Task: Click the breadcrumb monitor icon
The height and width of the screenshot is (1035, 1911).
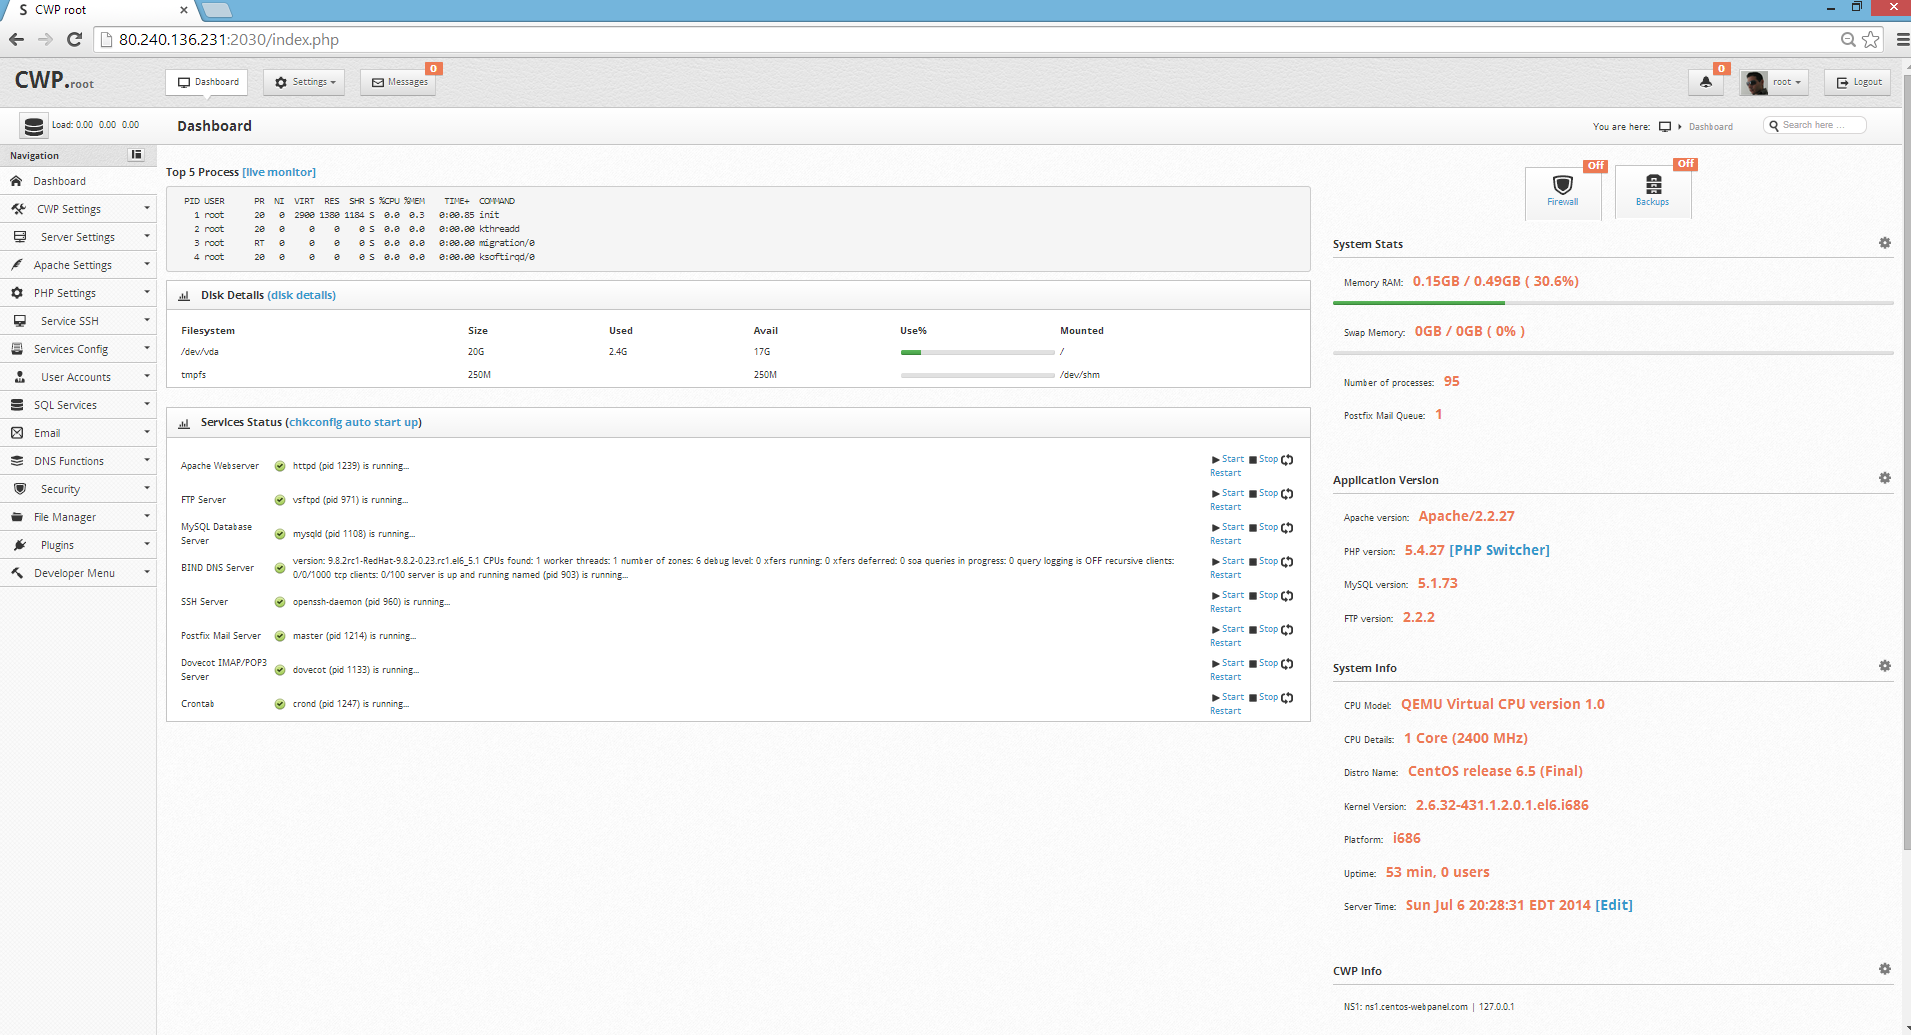Action: coord(1665,127)
